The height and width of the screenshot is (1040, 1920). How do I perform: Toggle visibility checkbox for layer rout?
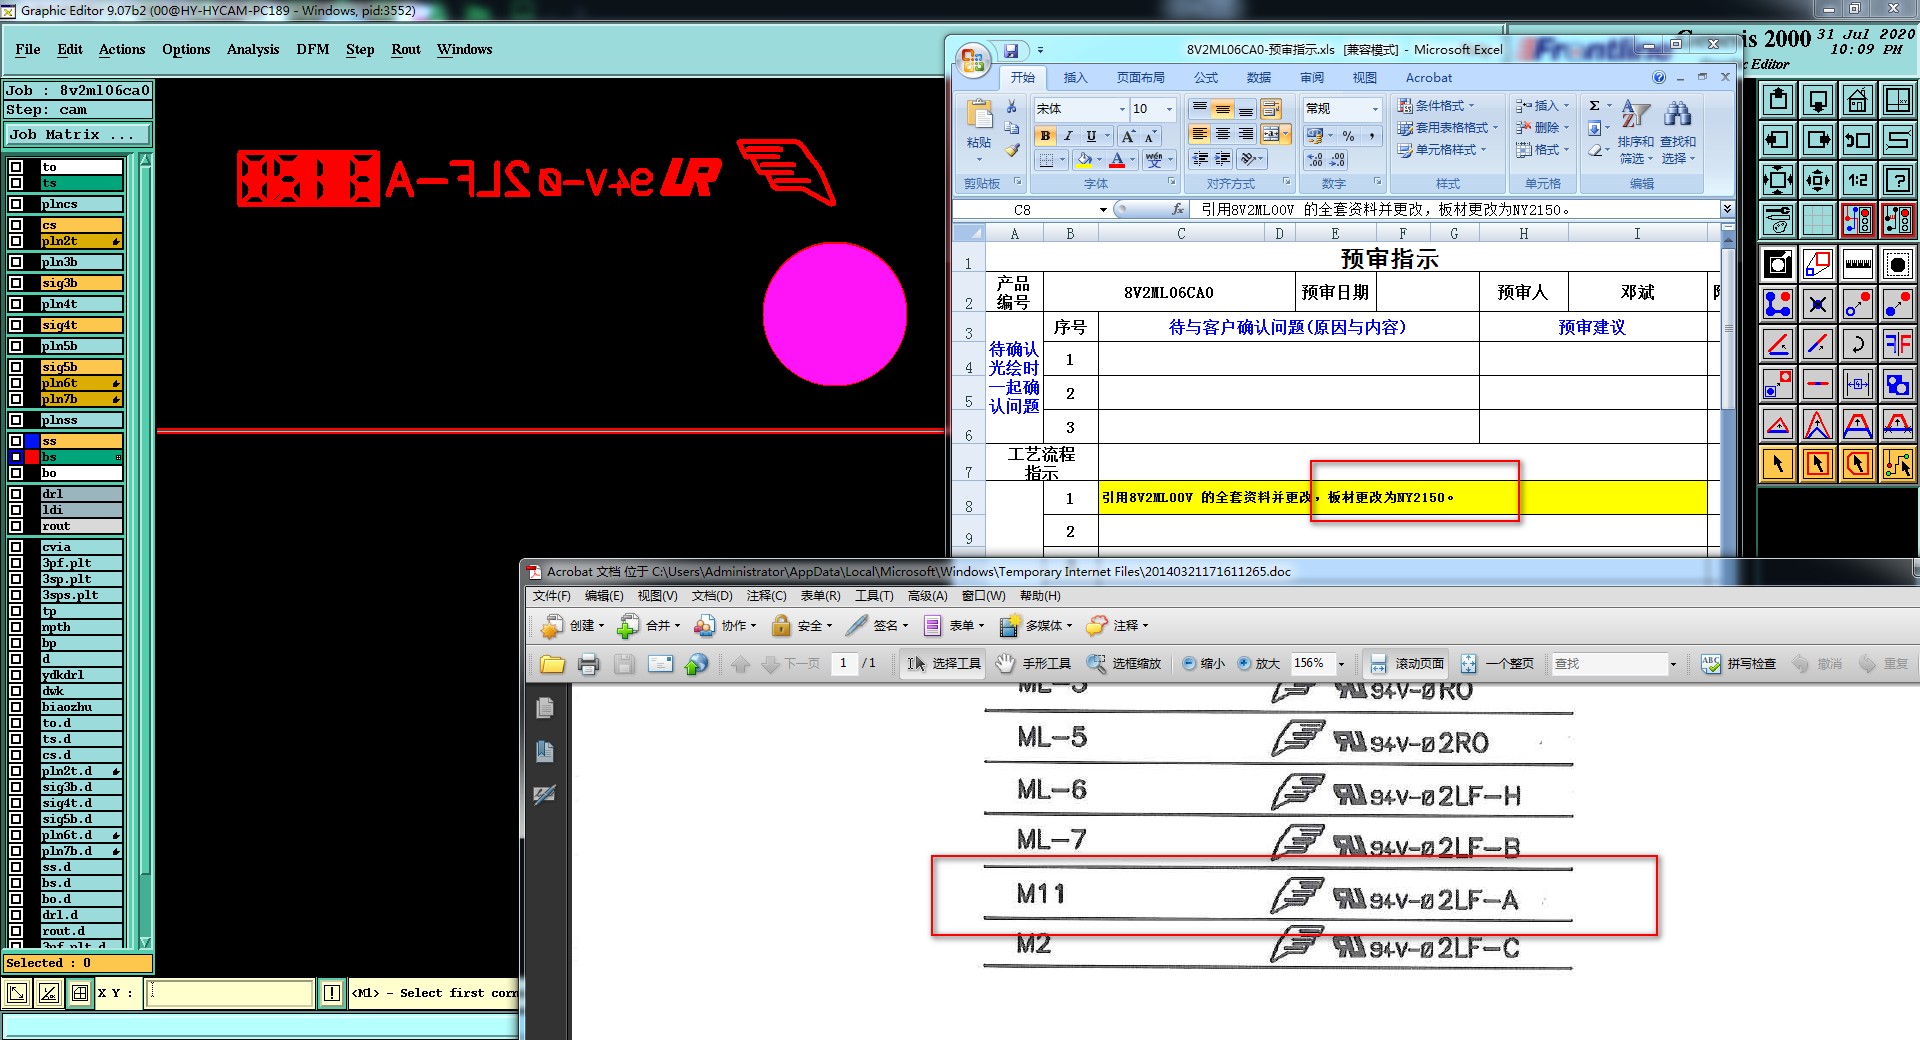(16, 526)
